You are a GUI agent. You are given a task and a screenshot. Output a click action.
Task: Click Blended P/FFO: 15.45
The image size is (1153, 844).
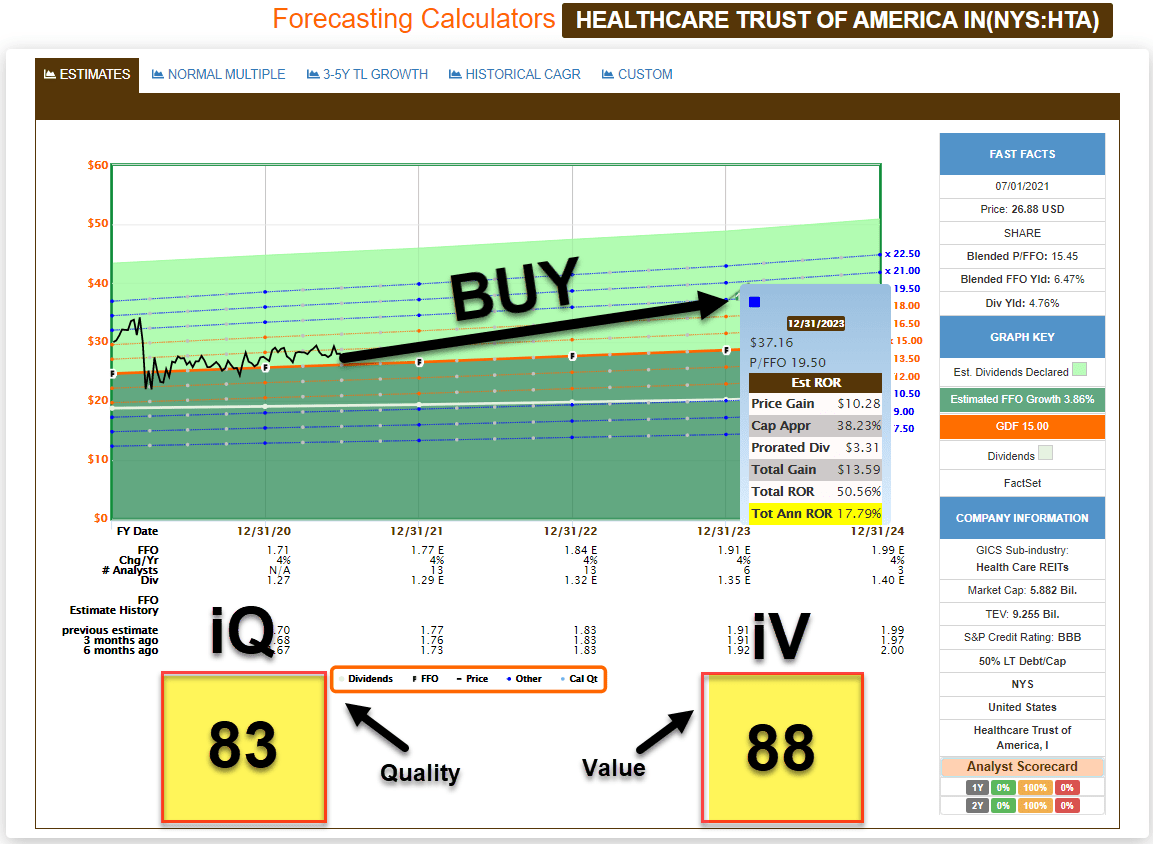[1022, 257]
